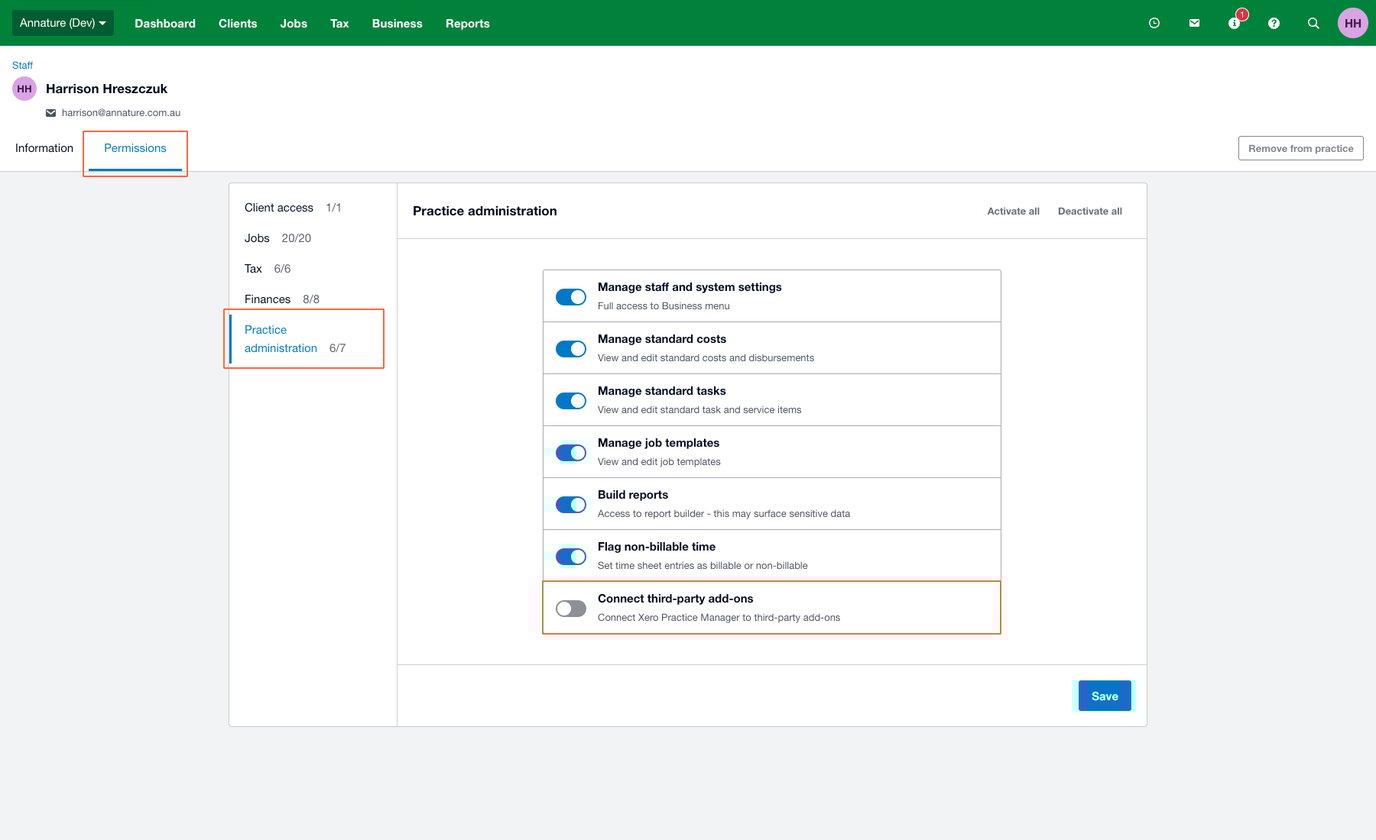Click the search magnifier icon
This screenshot has height=840, width=1376.
[x=1314, y=23]
